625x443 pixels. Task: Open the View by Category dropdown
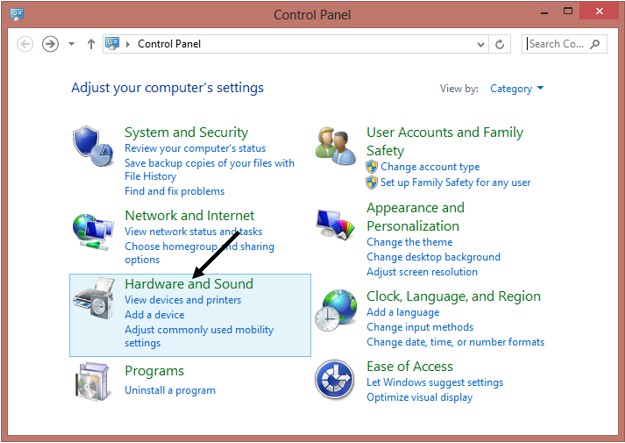coord(516,89)
